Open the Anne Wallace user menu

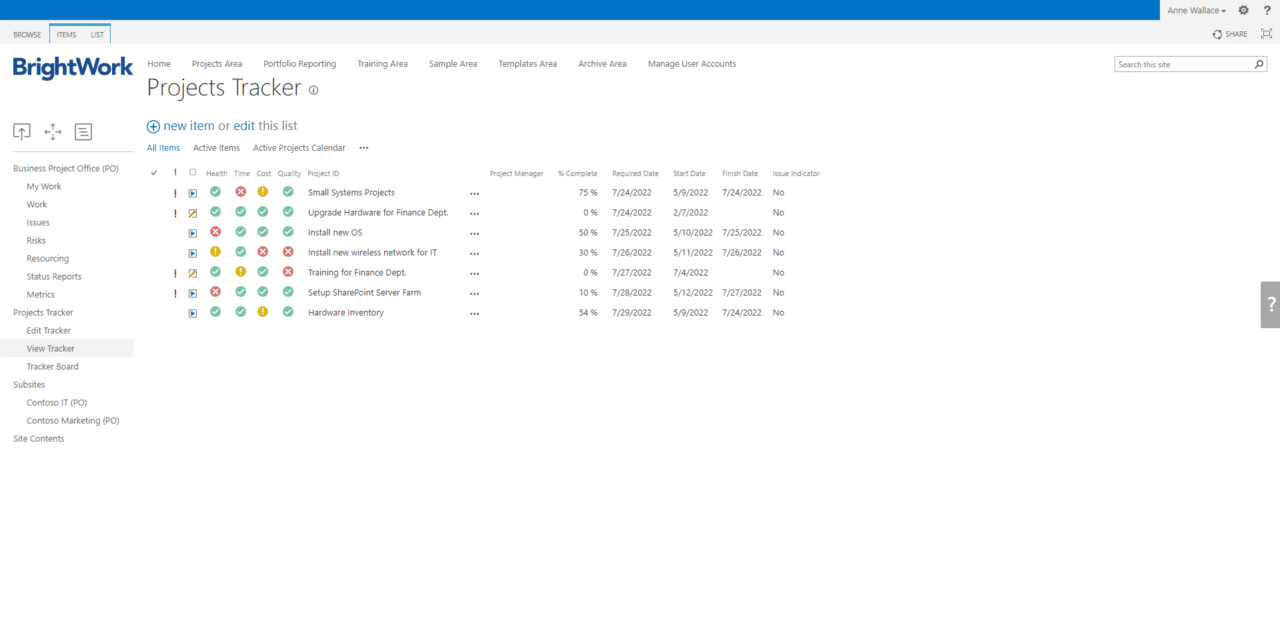[x=1192, y=10]
